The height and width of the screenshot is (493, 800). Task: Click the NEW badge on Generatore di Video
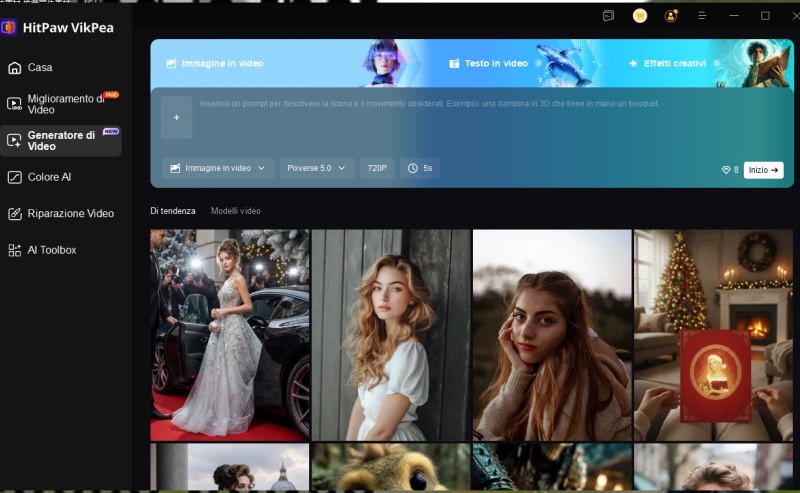pyautogui.click(x=111, y=131)
